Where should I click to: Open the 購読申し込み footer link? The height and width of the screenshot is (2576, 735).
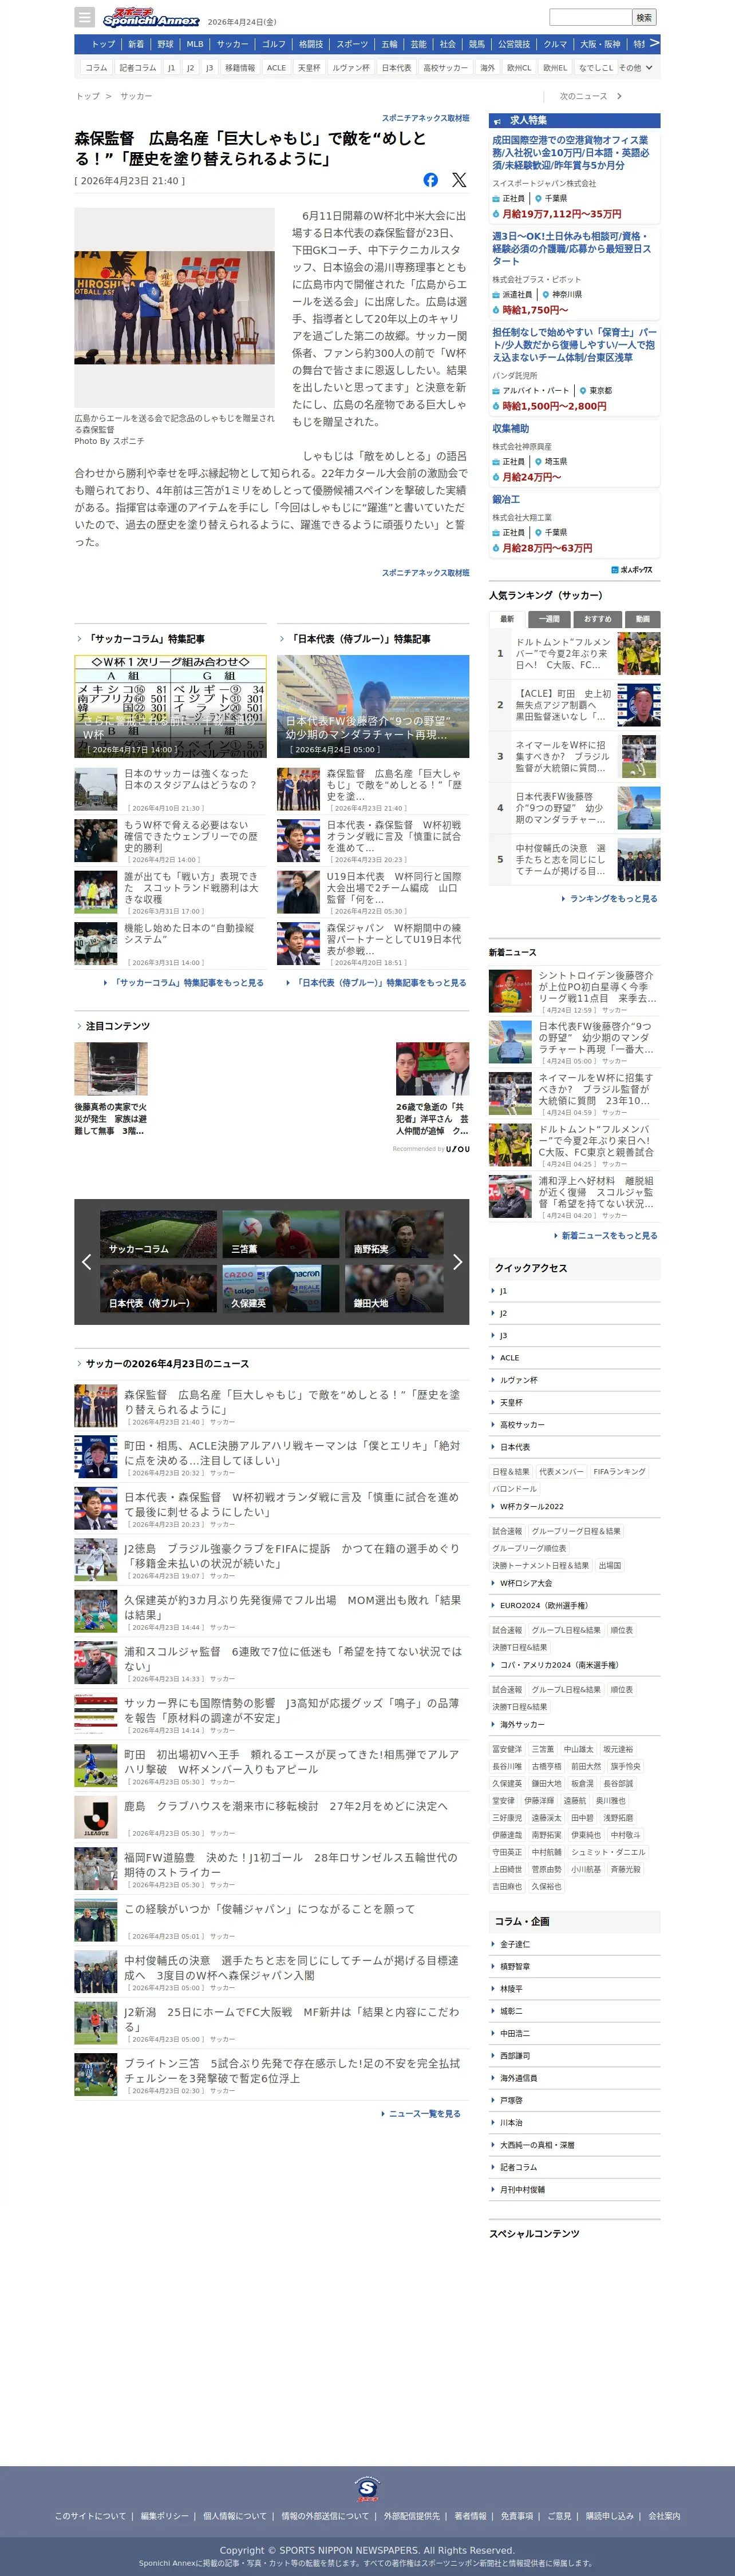click(x=610, y=2515)
